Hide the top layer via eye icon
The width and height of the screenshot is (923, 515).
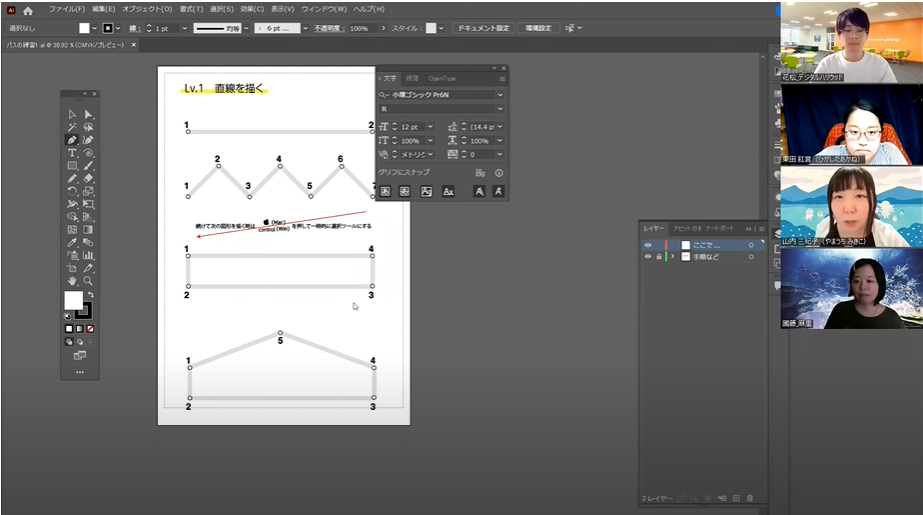[x=648, y=245]
